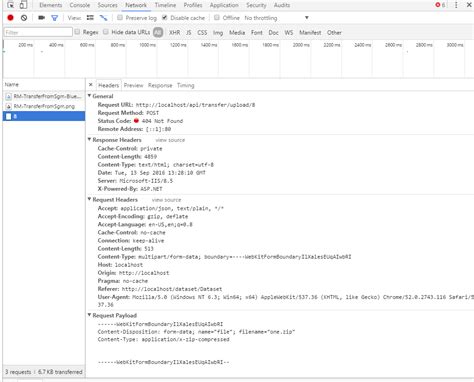Screen dimensions: 474x382
Task: Enable the Offline checkbox
Action: click(x=217, y=17)
